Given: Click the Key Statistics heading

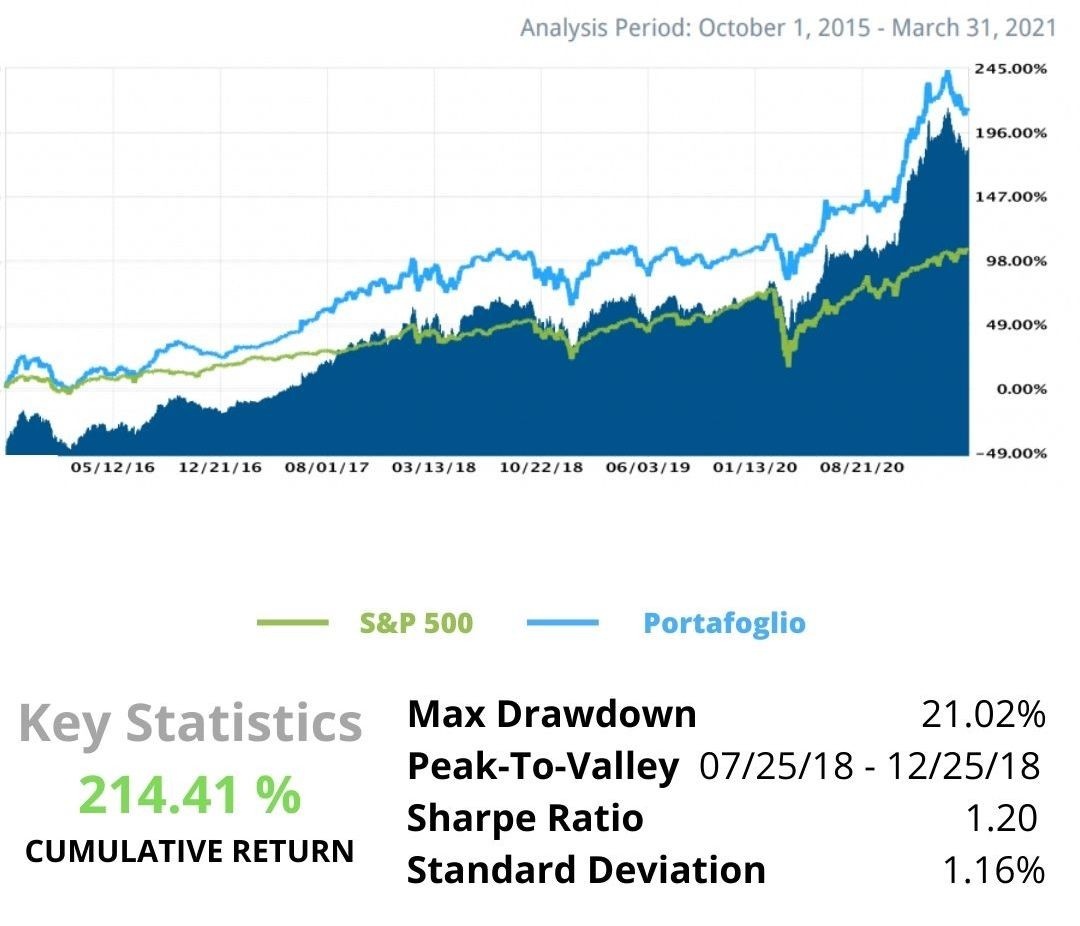Looking at the screenshot, I should (190, 723).
